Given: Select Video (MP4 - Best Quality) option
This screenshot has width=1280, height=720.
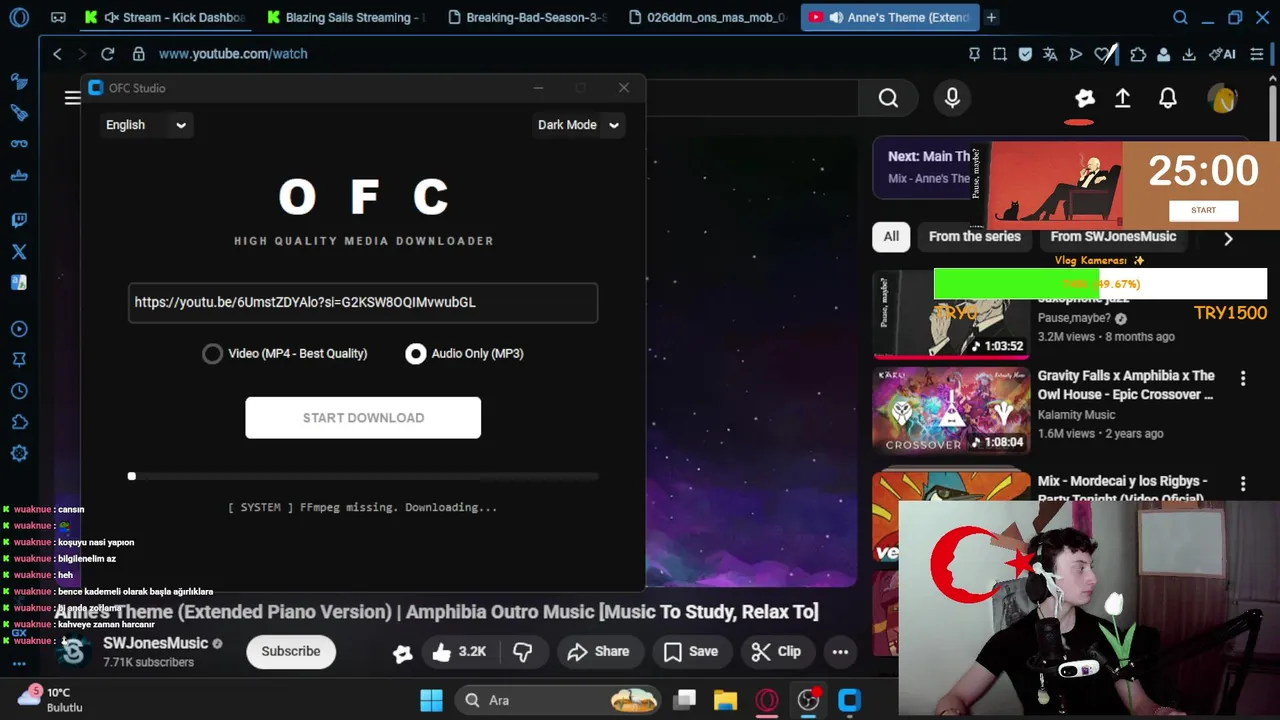Looking at the screenshot, I should 285,353.
